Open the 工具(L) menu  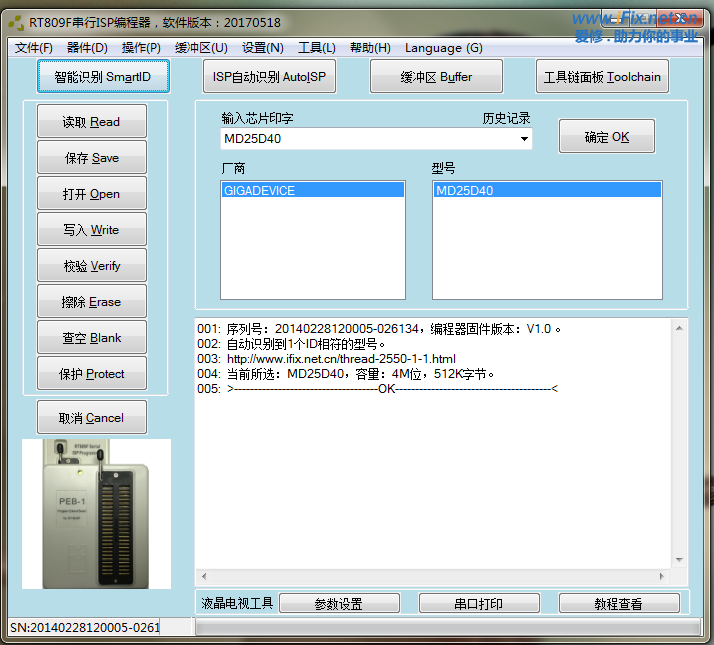pyautogui.click(x=317, y=48)
